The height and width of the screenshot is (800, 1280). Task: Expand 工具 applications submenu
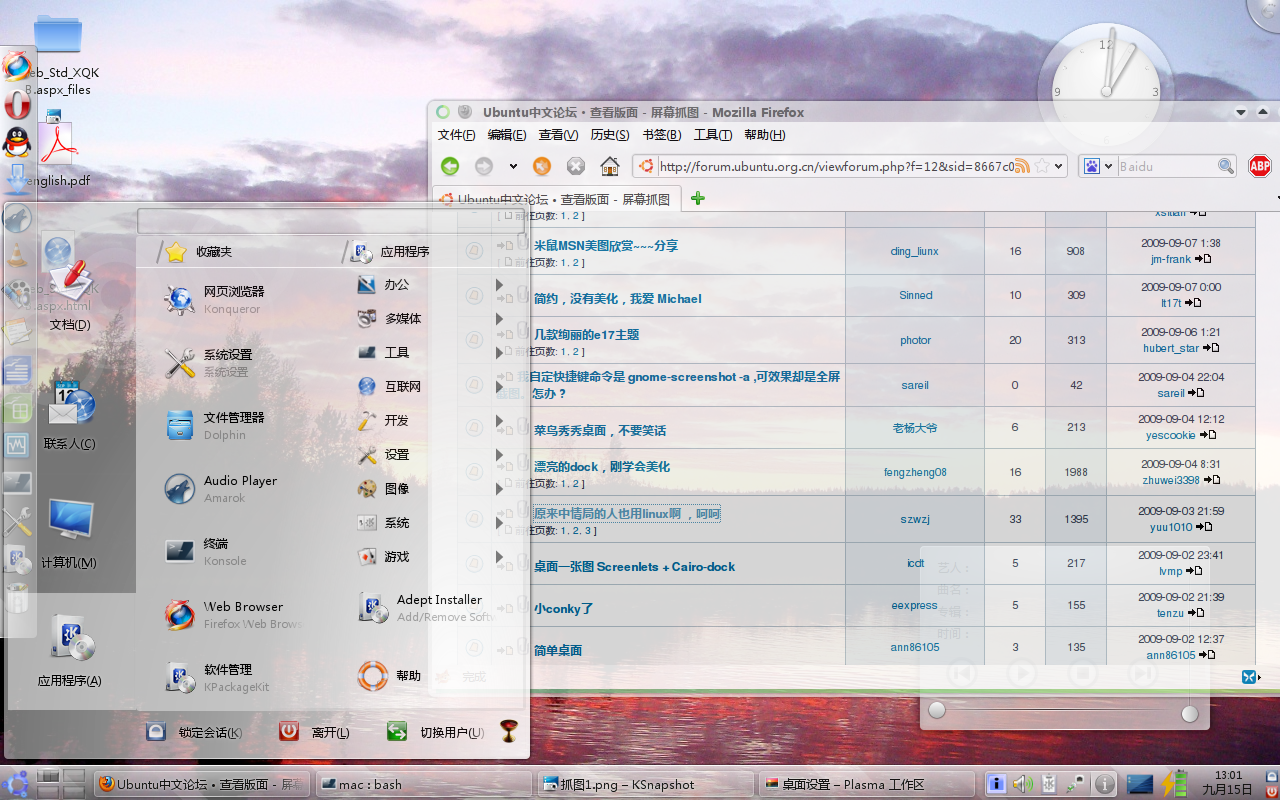[430, 353]
